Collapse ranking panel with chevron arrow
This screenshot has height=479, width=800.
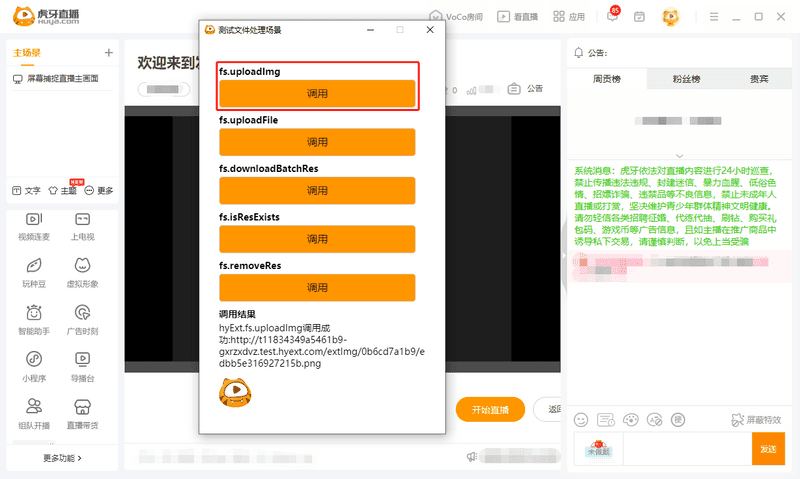pyautogui.click(x=679, y=156)
